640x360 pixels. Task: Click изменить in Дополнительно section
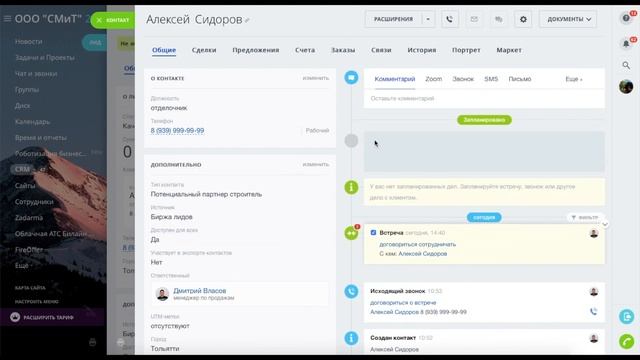(316, 164)
